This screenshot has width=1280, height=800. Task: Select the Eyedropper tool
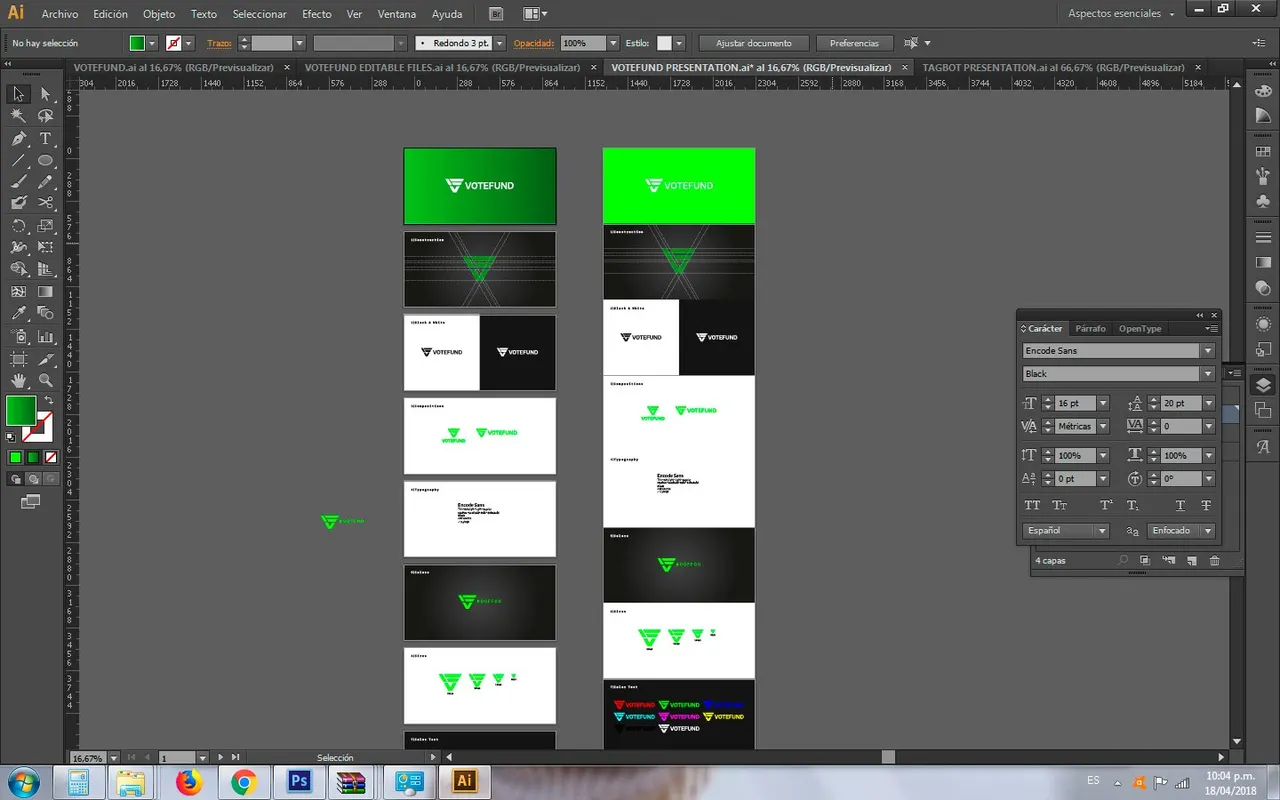(x=18, y=314)
